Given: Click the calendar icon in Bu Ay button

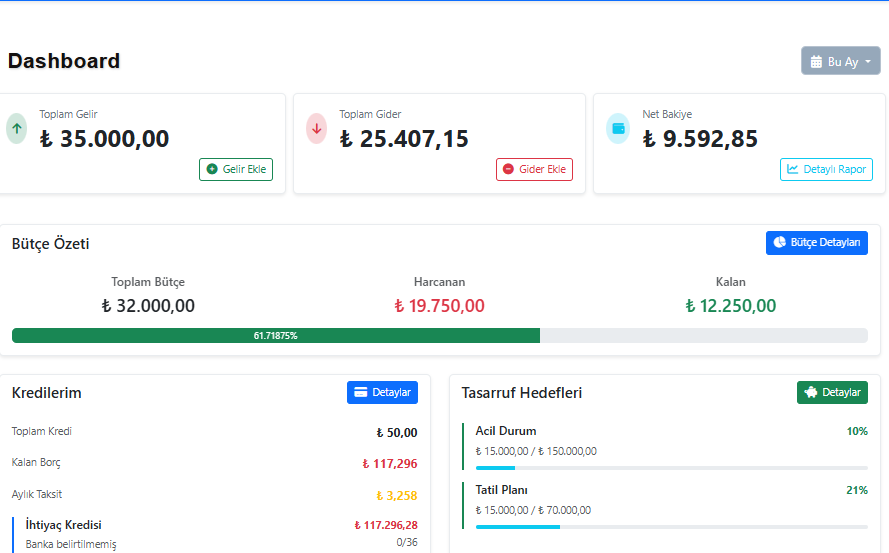Looking at the screenshot, I should pos(816,61).
